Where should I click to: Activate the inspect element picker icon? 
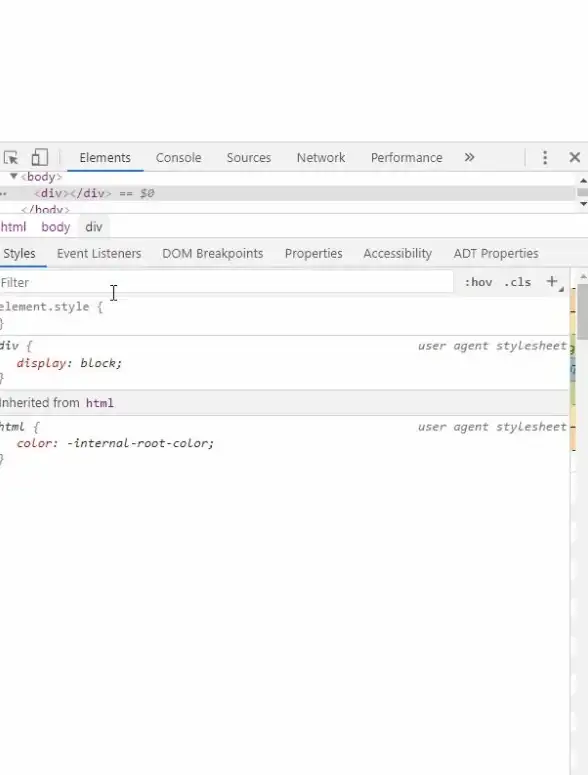(11, 158)
